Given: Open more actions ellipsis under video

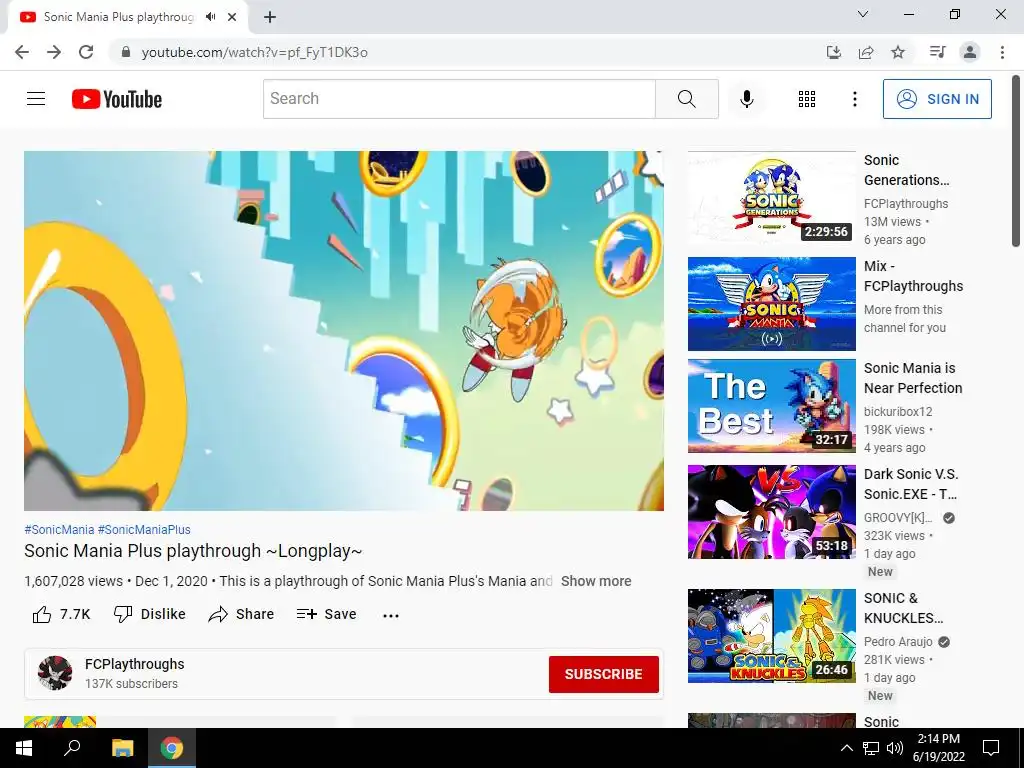Looking at the screenshot, I should point(391,615).
